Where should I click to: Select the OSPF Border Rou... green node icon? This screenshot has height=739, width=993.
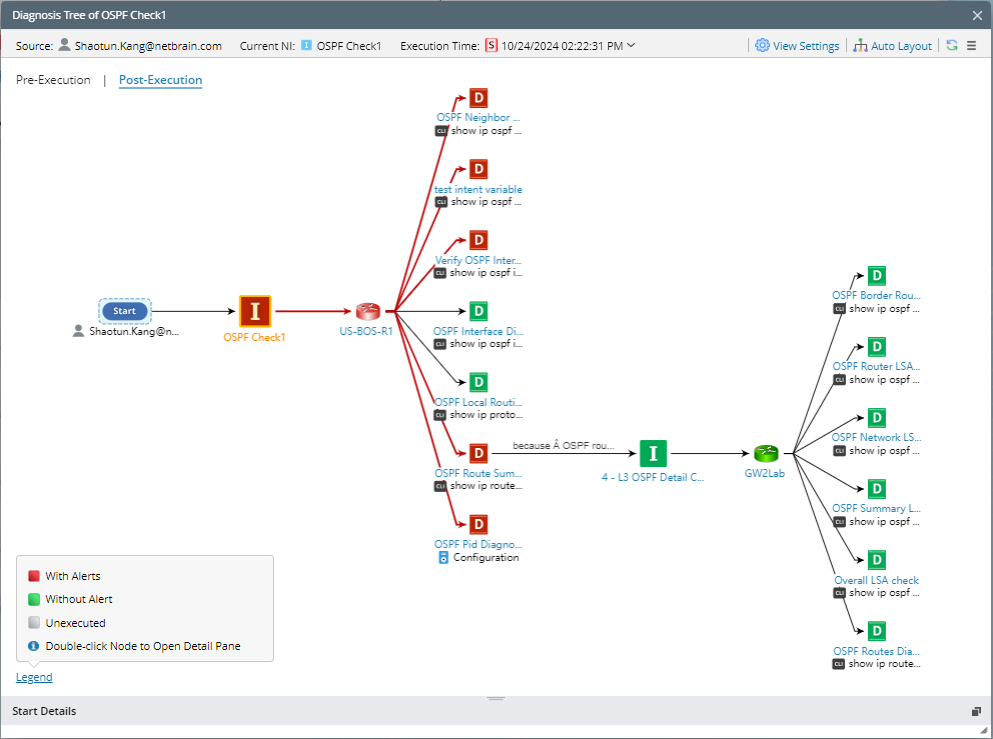pyautogui.click(x=876, y=275)
